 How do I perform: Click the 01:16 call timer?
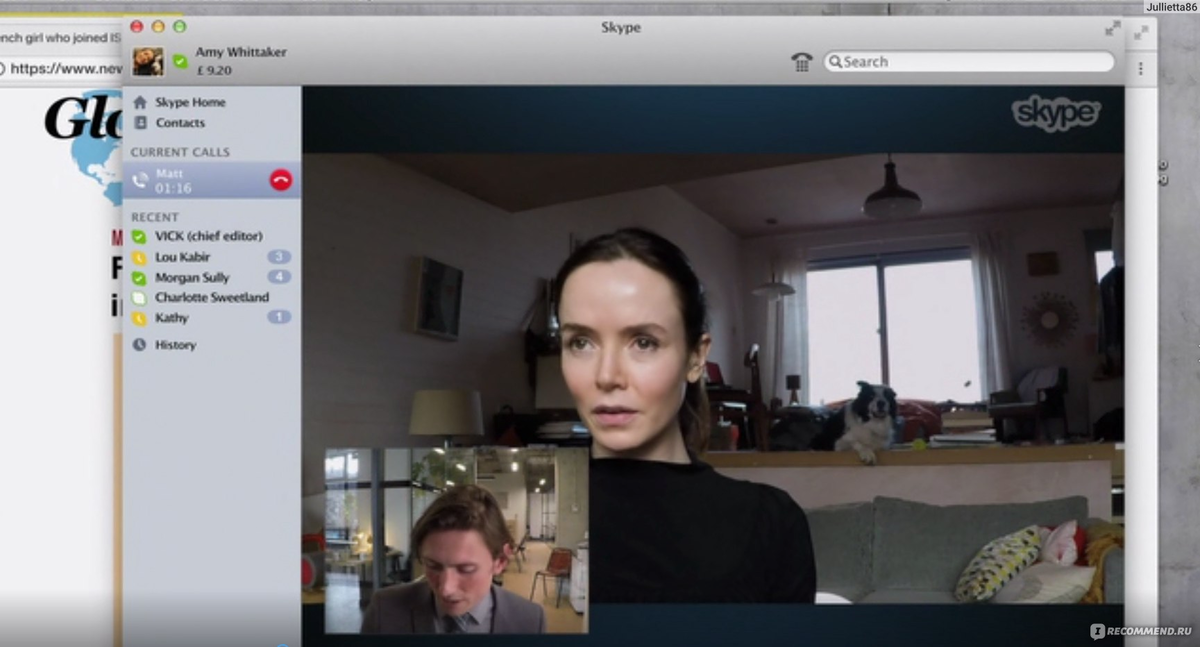point(173,188)
